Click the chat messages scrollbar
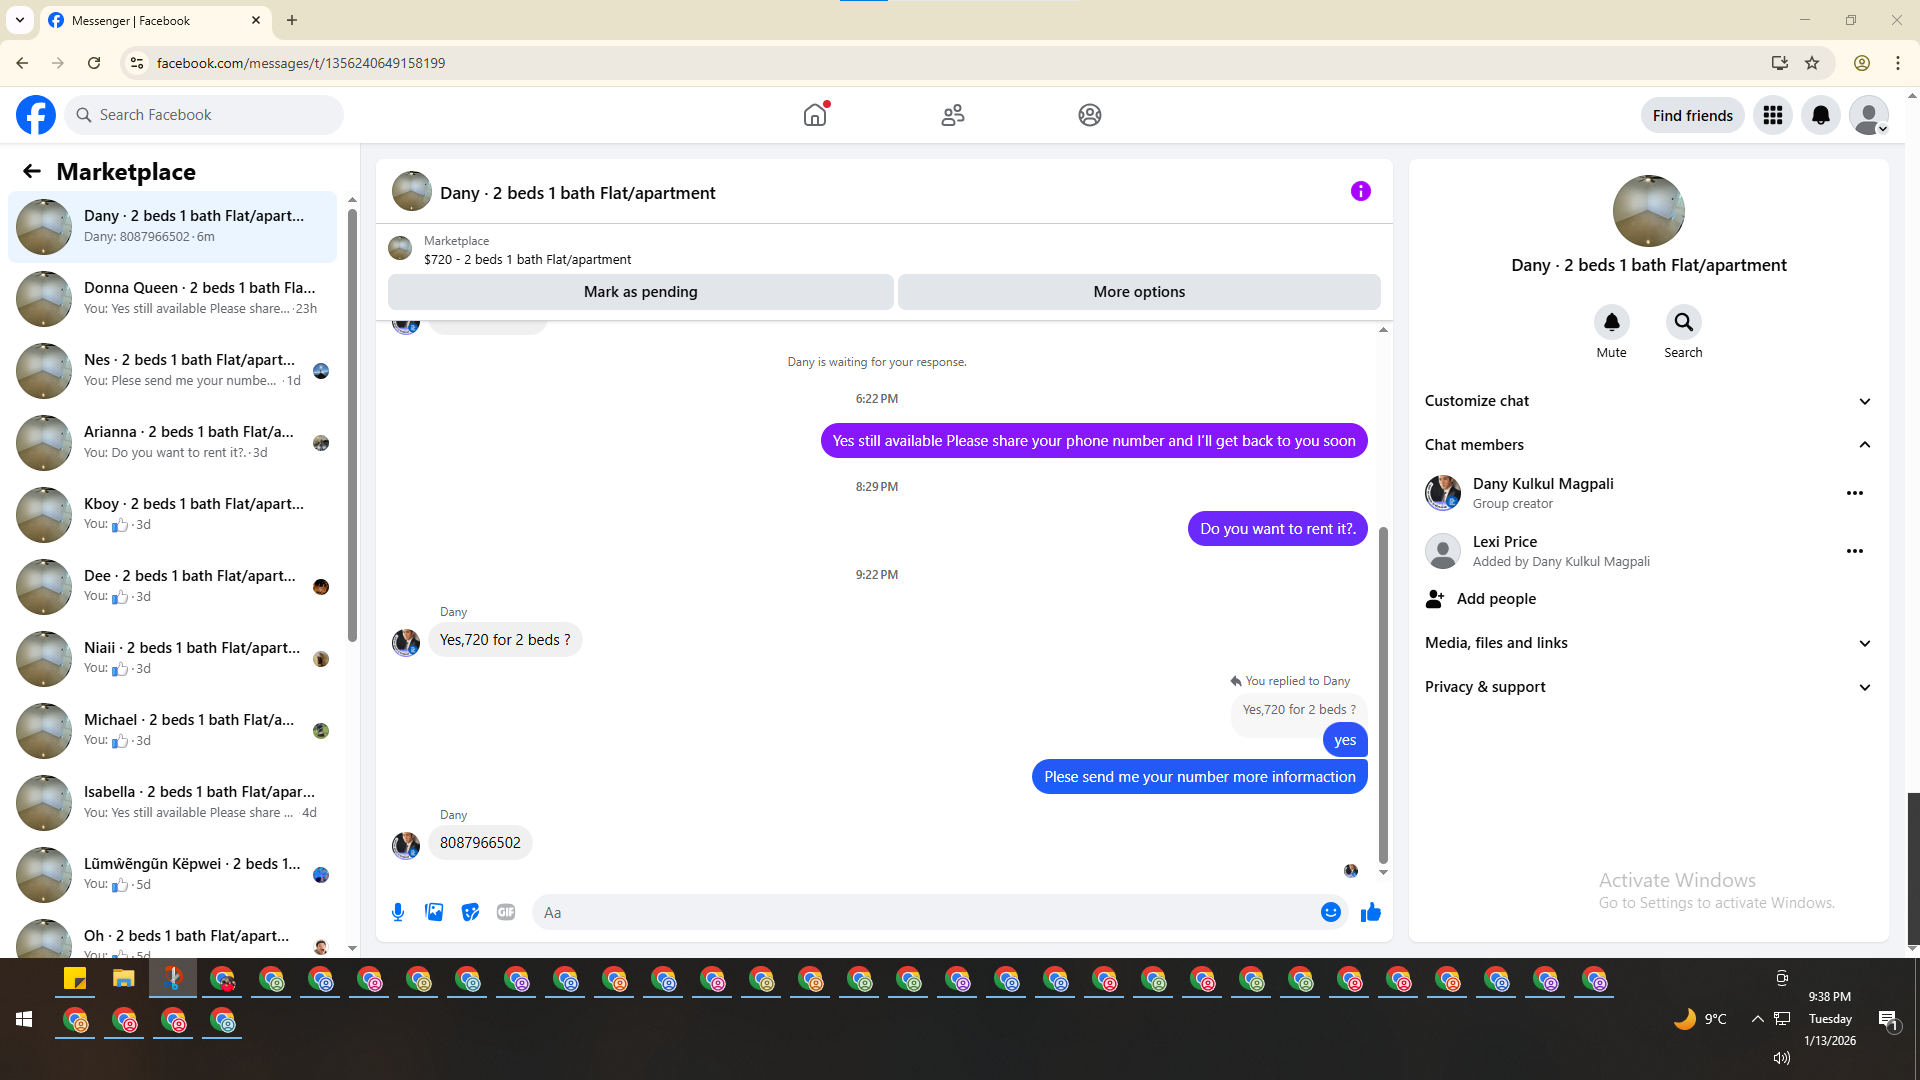Screen dimensions: 1920x1080 pyautogui.click(x=1383, y=695)
